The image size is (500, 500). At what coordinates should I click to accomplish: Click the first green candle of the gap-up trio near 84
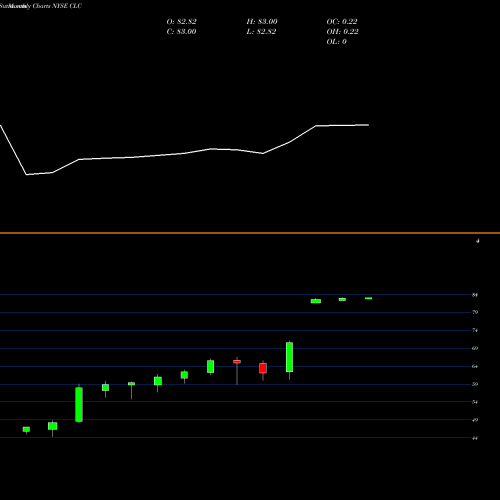tap(316, 301)
